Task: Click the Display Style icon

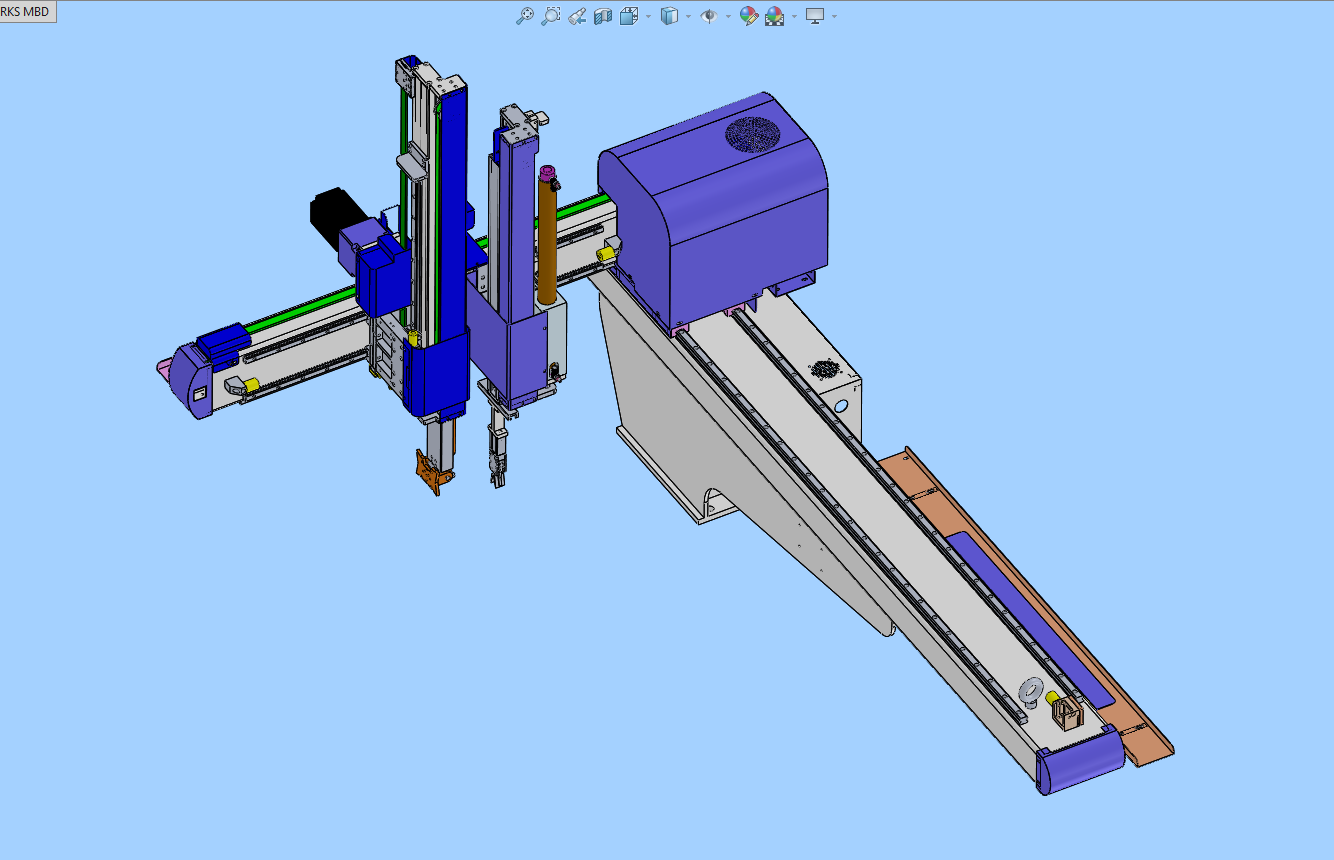Action: point(670,16)
